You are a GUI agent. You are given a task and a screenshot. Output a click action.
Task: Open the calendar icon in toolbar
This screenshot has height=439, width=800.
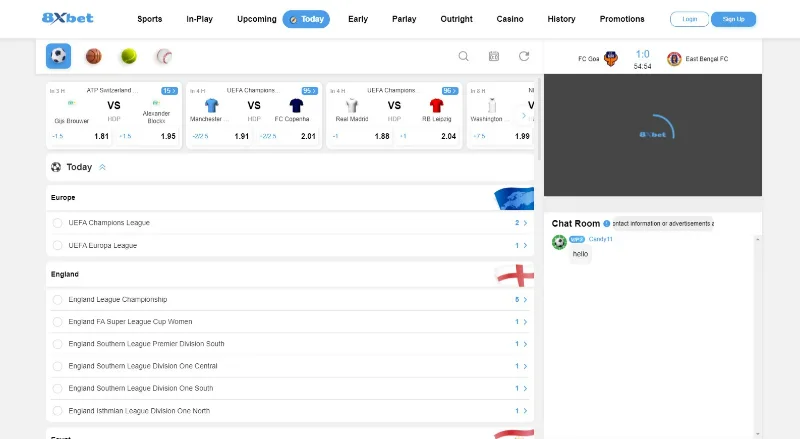pos(494,56)
